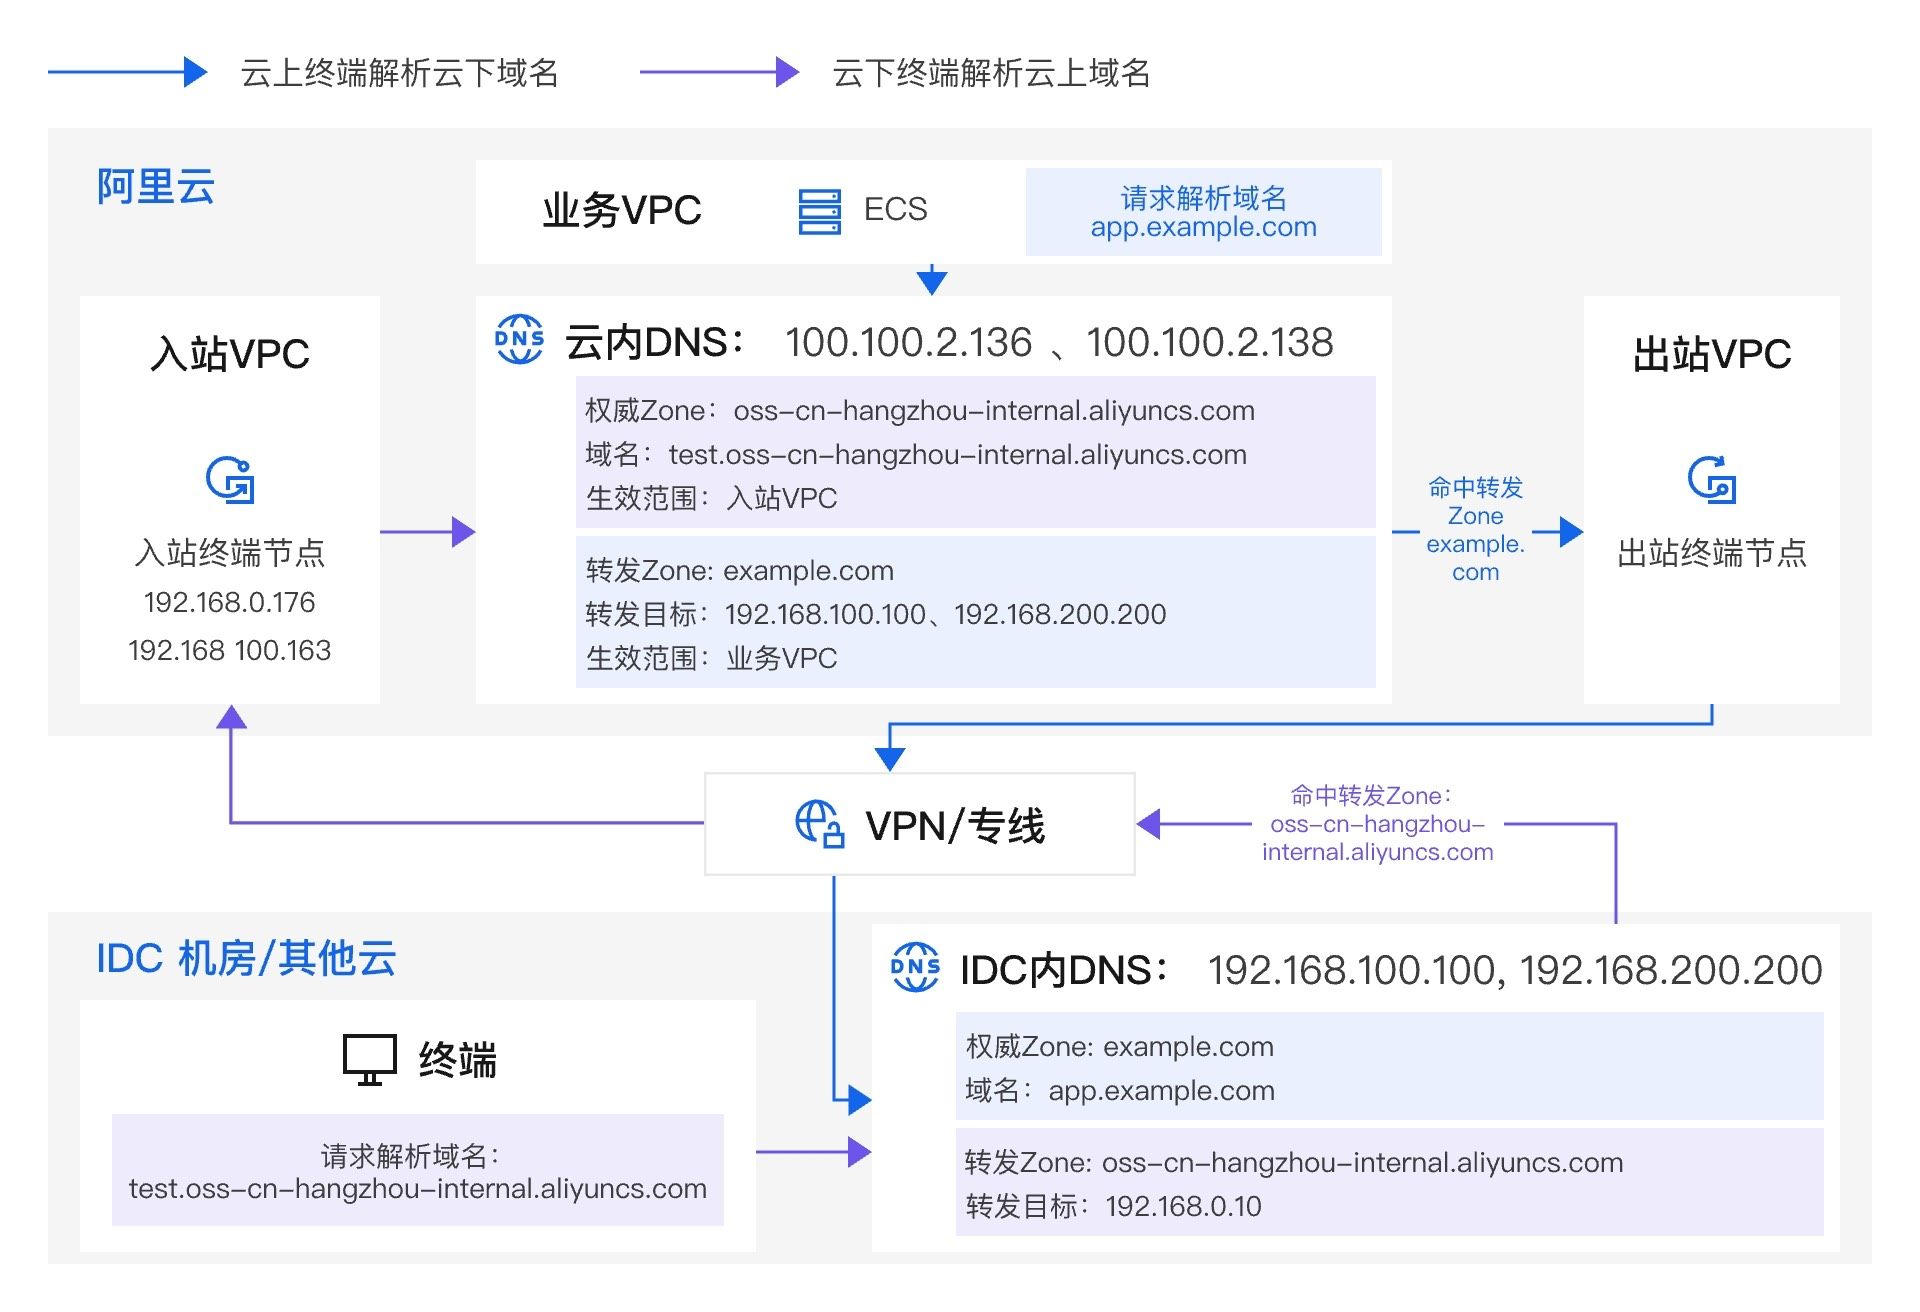Click the 阿里云 heading
Image resolution: width=1920 pixels, height=1312 pixels.
click(x=155, y=187)
